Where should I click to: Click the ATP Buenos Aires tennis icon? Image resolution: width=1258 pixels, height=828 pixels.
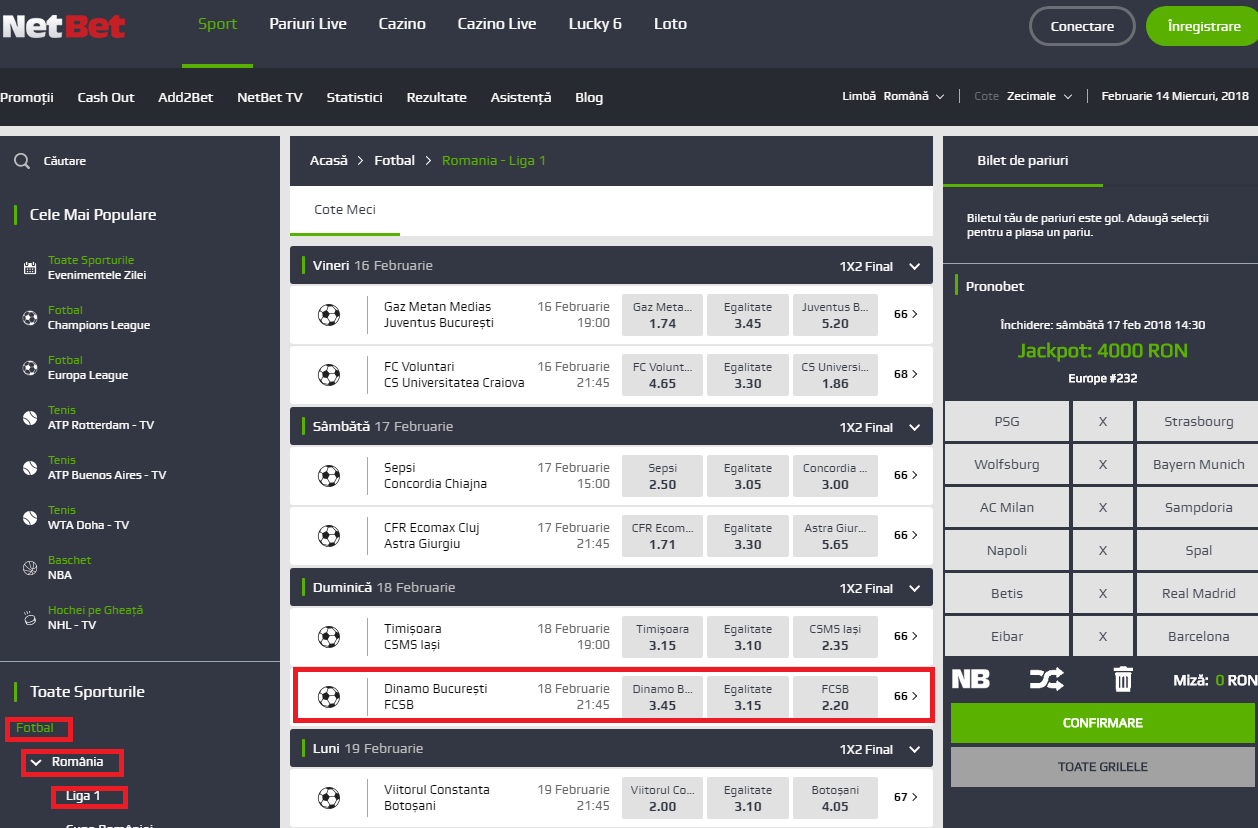29,468
